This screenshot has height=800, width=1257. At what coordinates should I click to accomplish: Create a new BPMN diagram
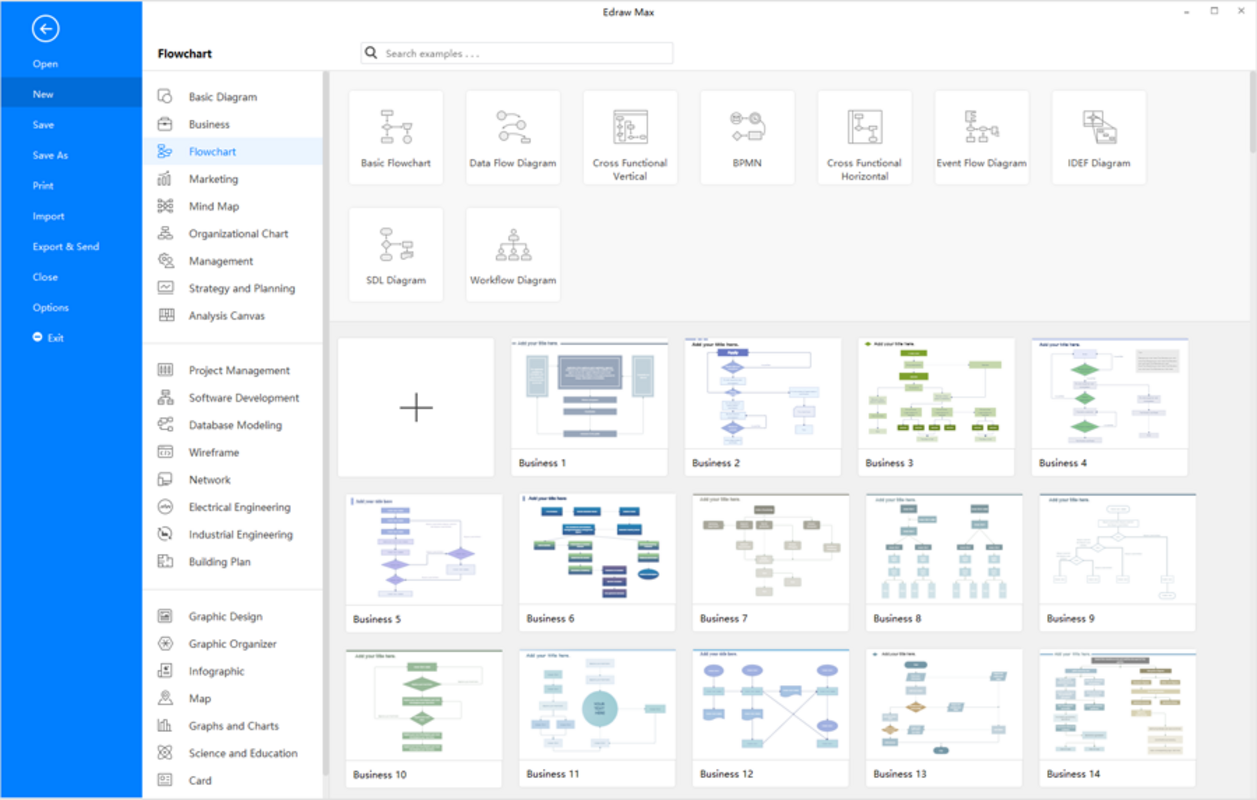tap(747, 137)
